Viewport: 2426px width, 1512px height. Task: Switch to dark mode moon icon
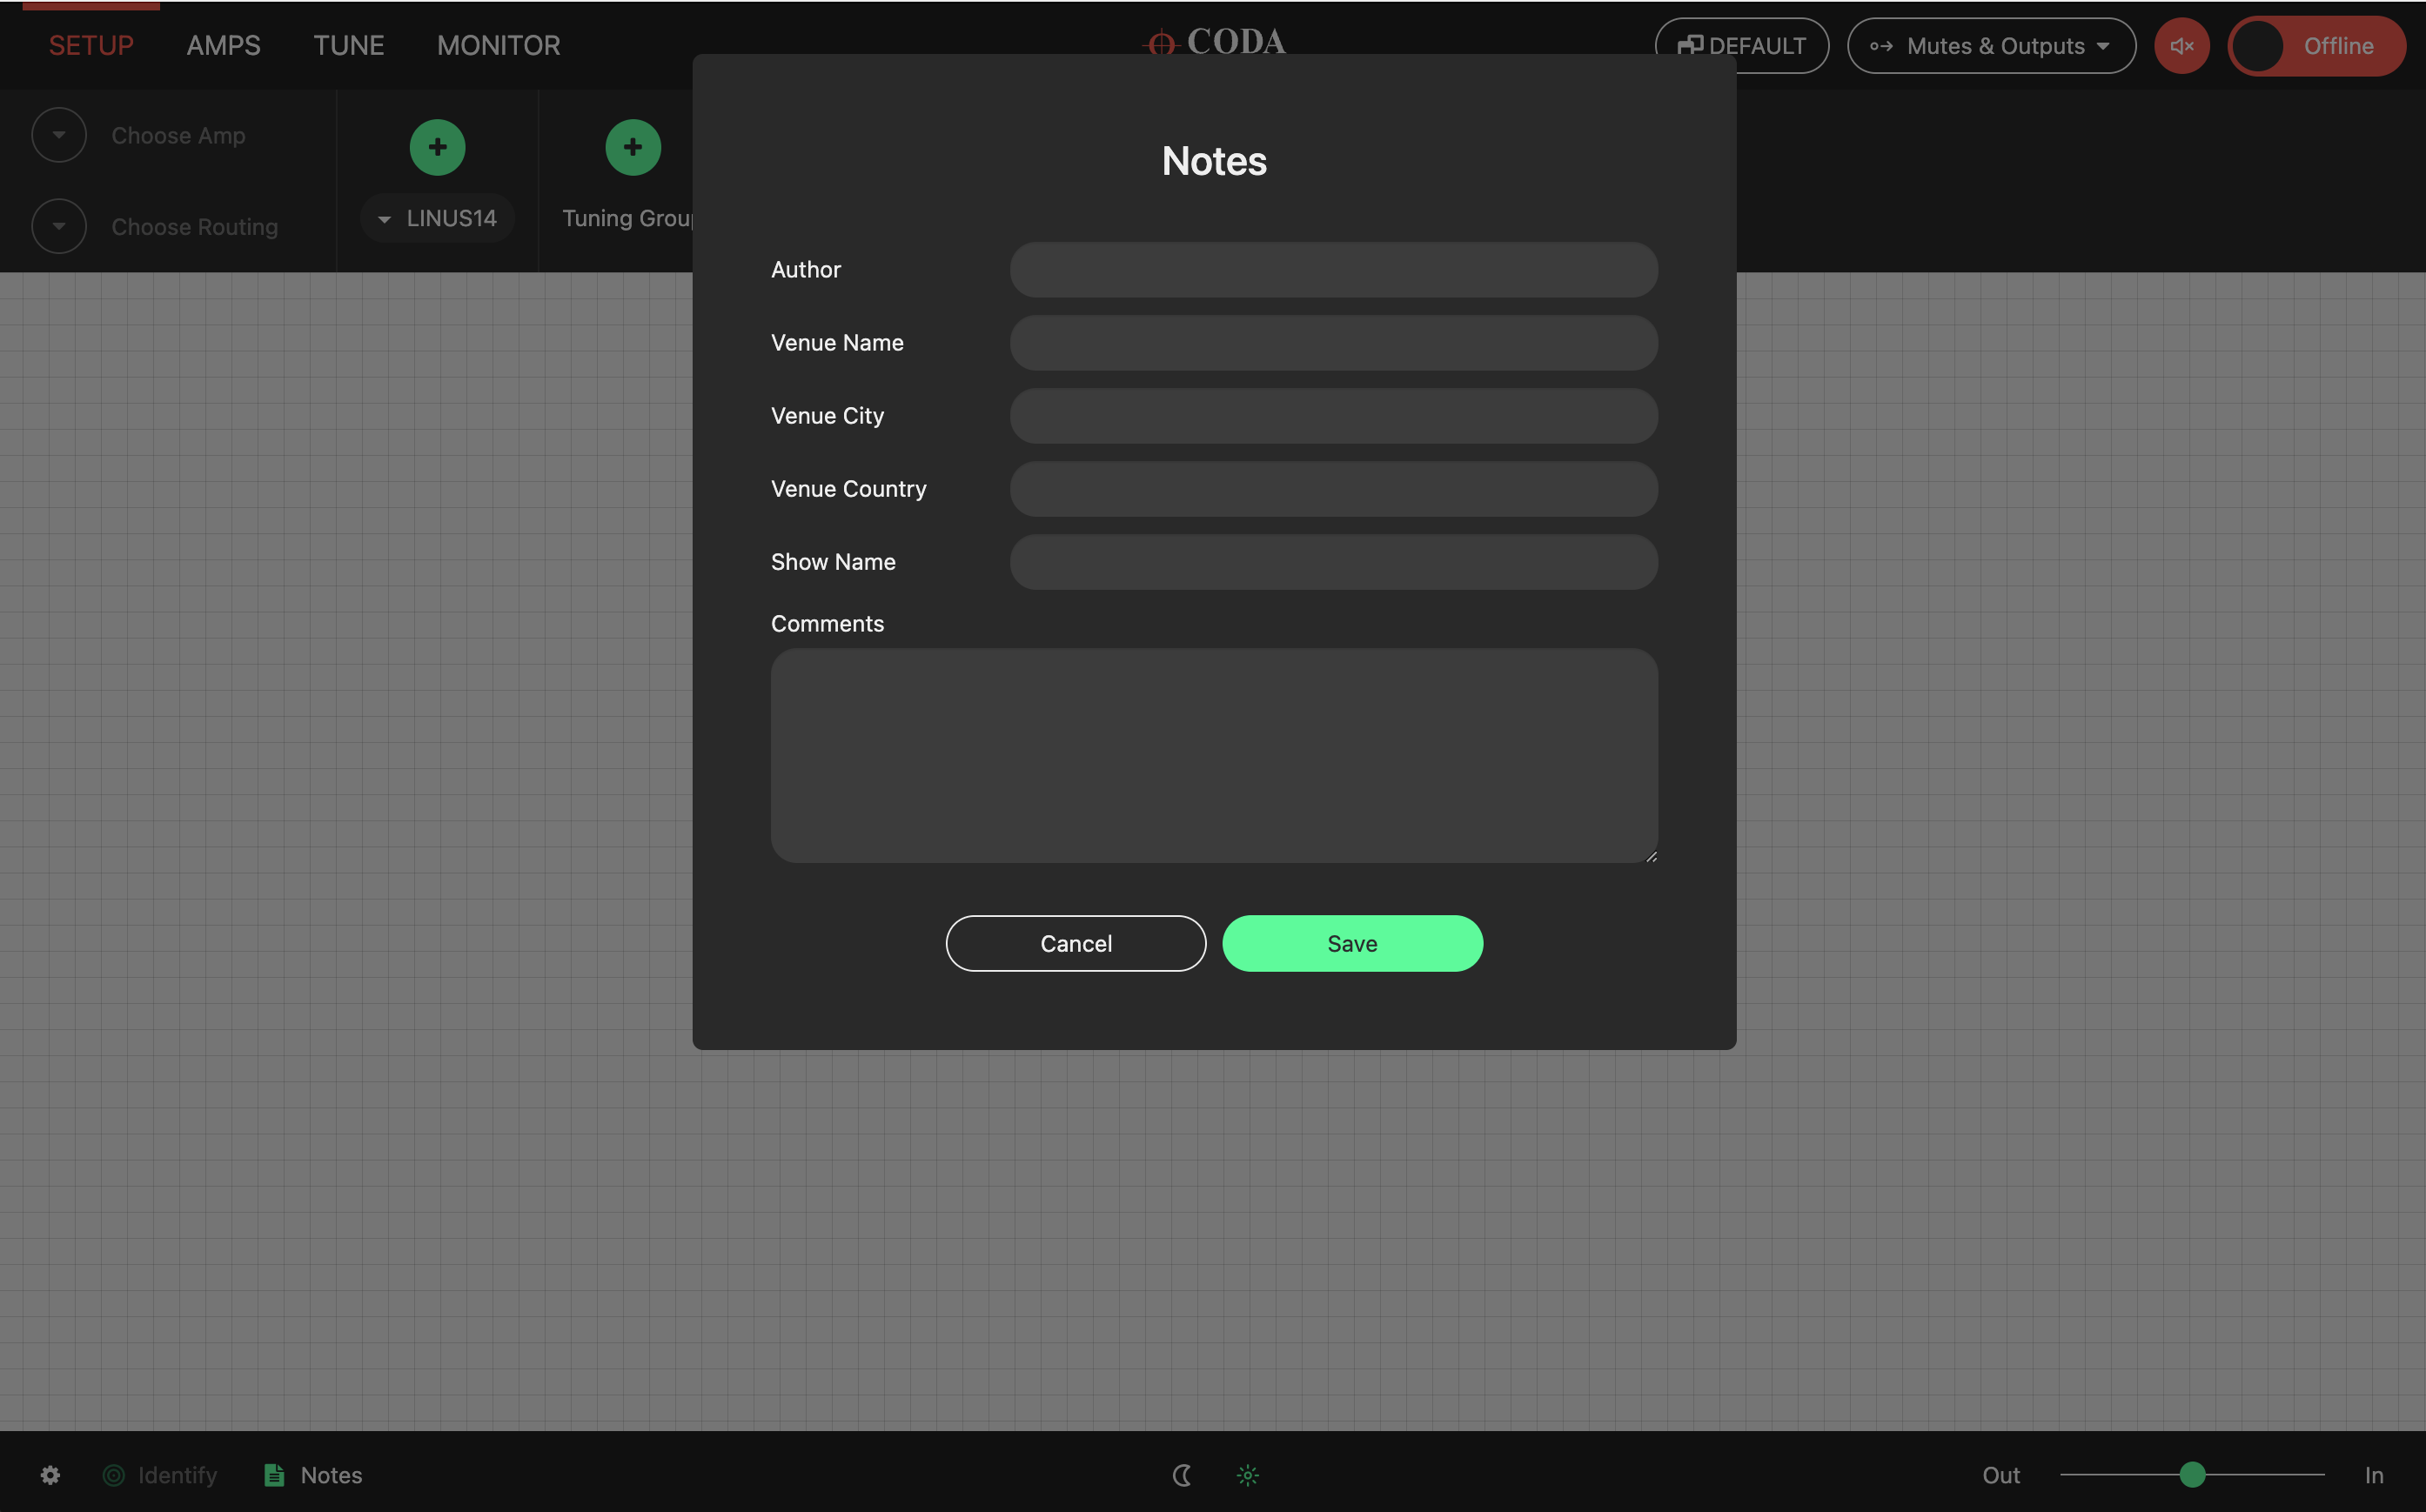[1182, 1475]
